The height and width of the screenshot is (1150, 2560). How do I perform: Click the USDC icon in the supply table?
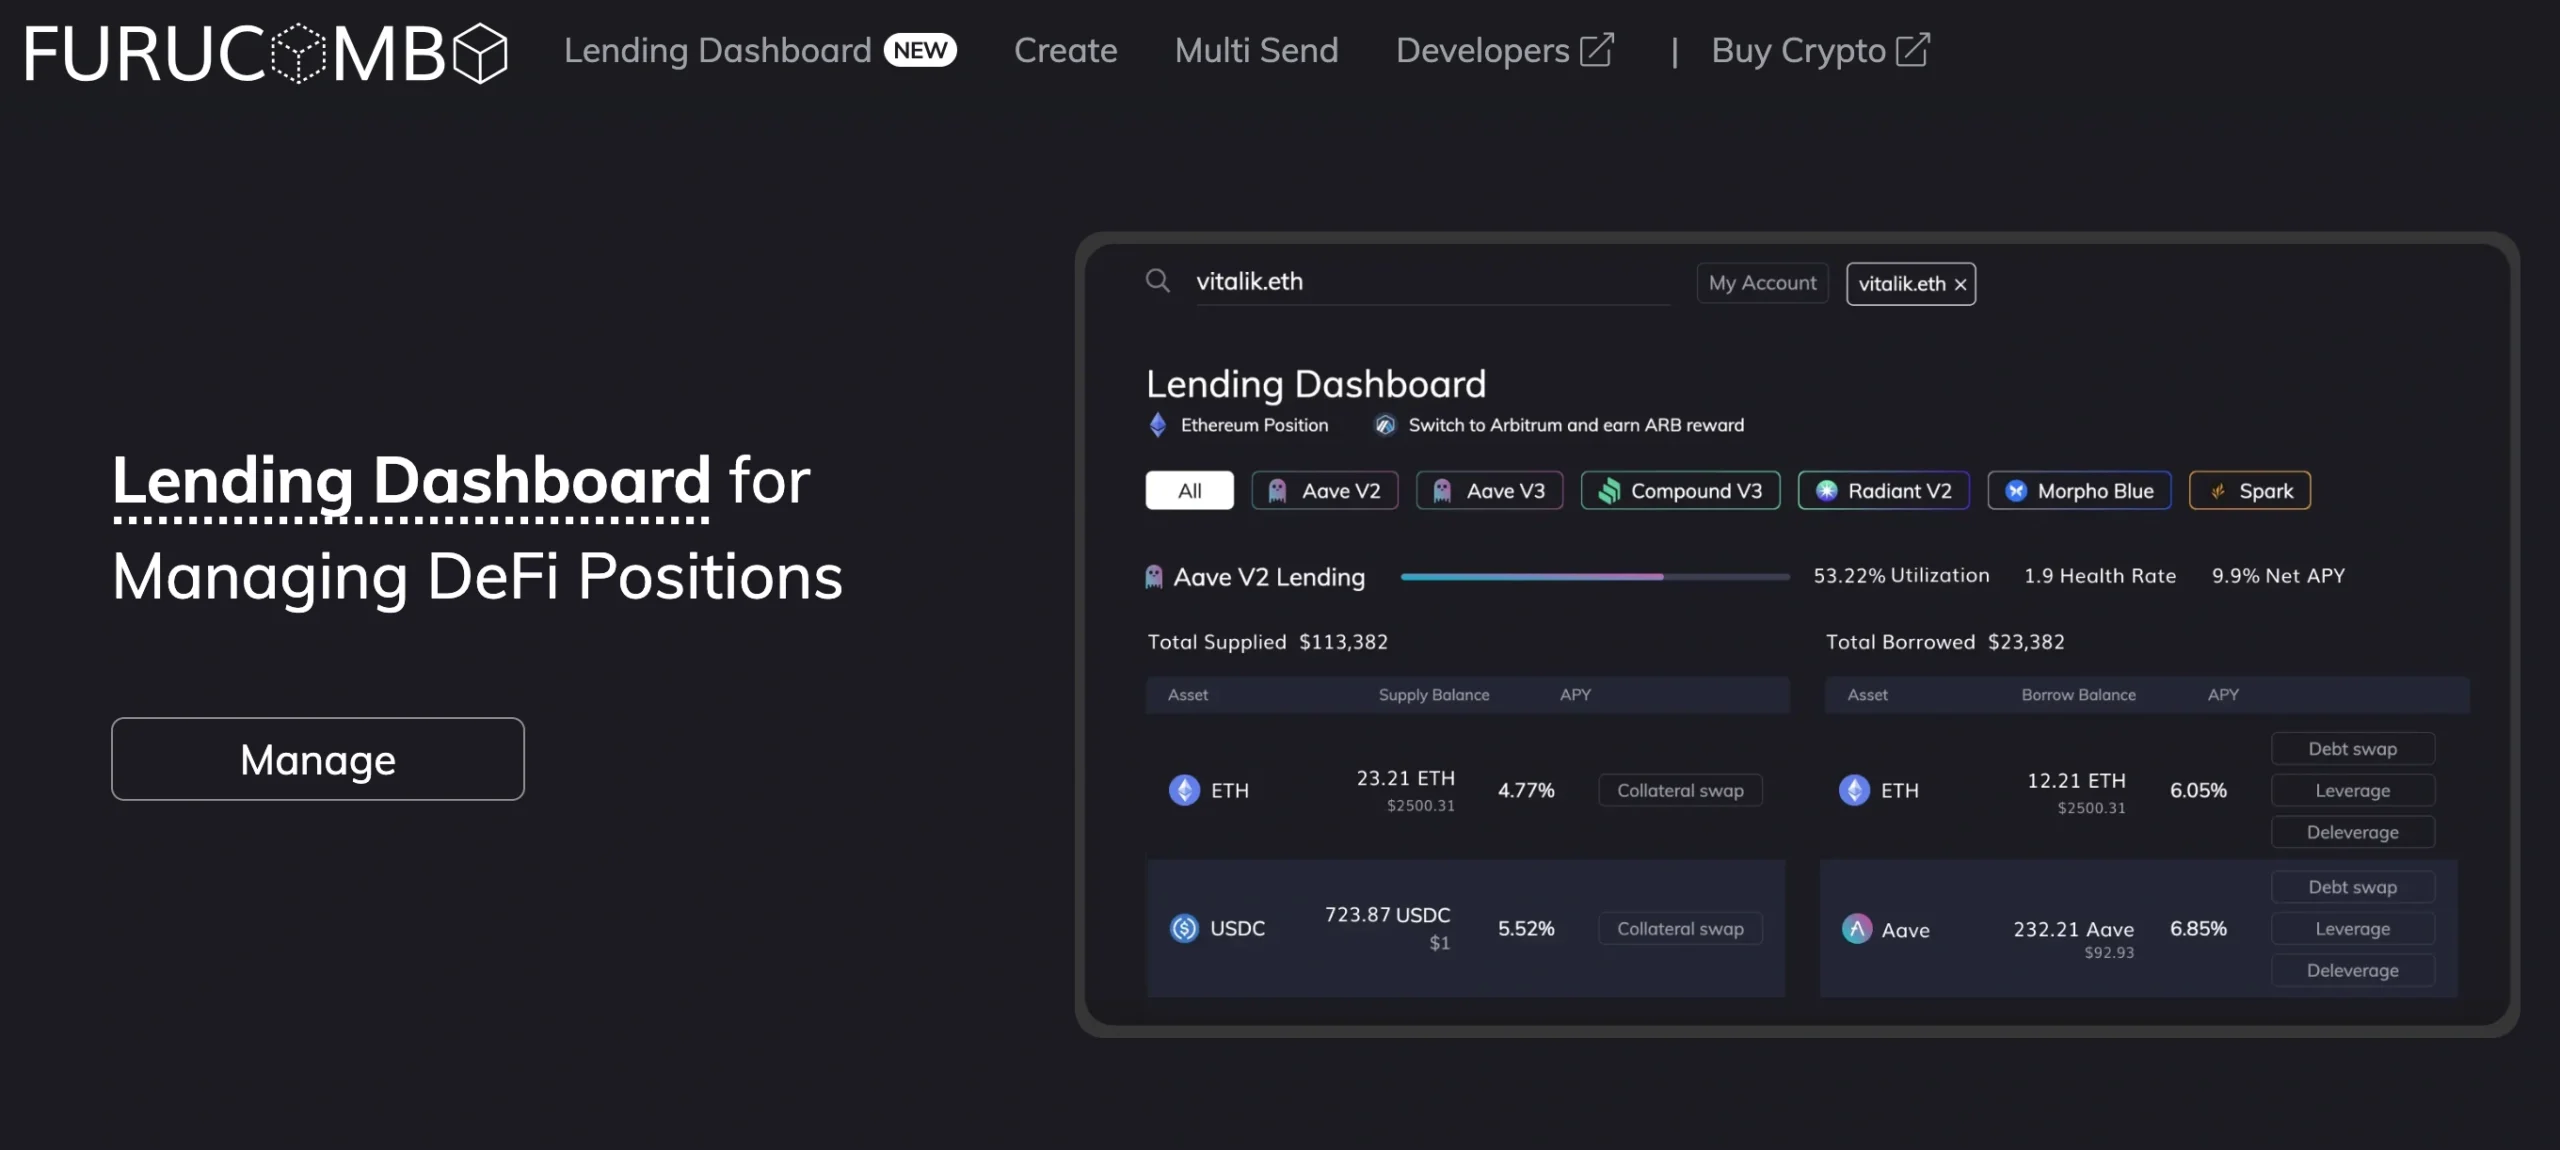[1184, 928]
